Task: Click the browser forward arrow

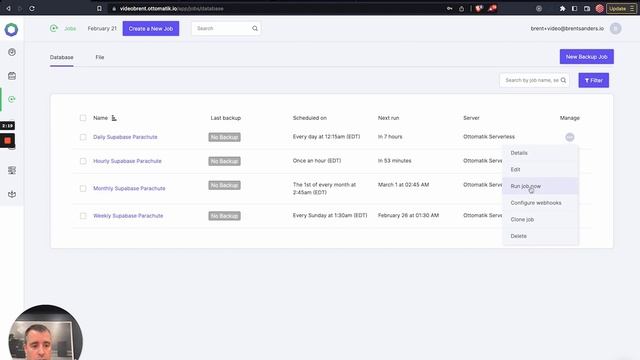Action: 20,8
